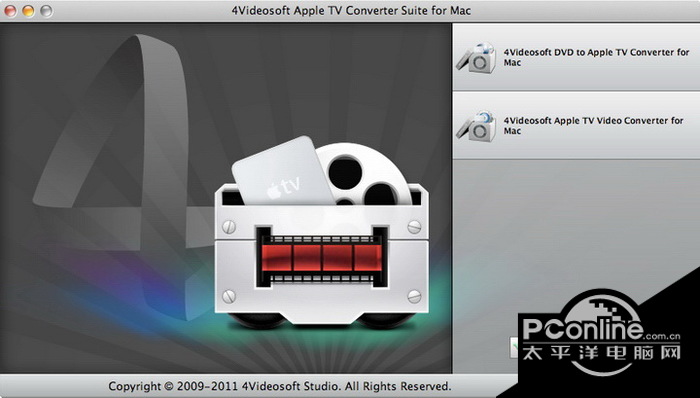Click the copyright 2009-2011 4Videosoft Studio text

pyautogui.click(x=279, y=386)
